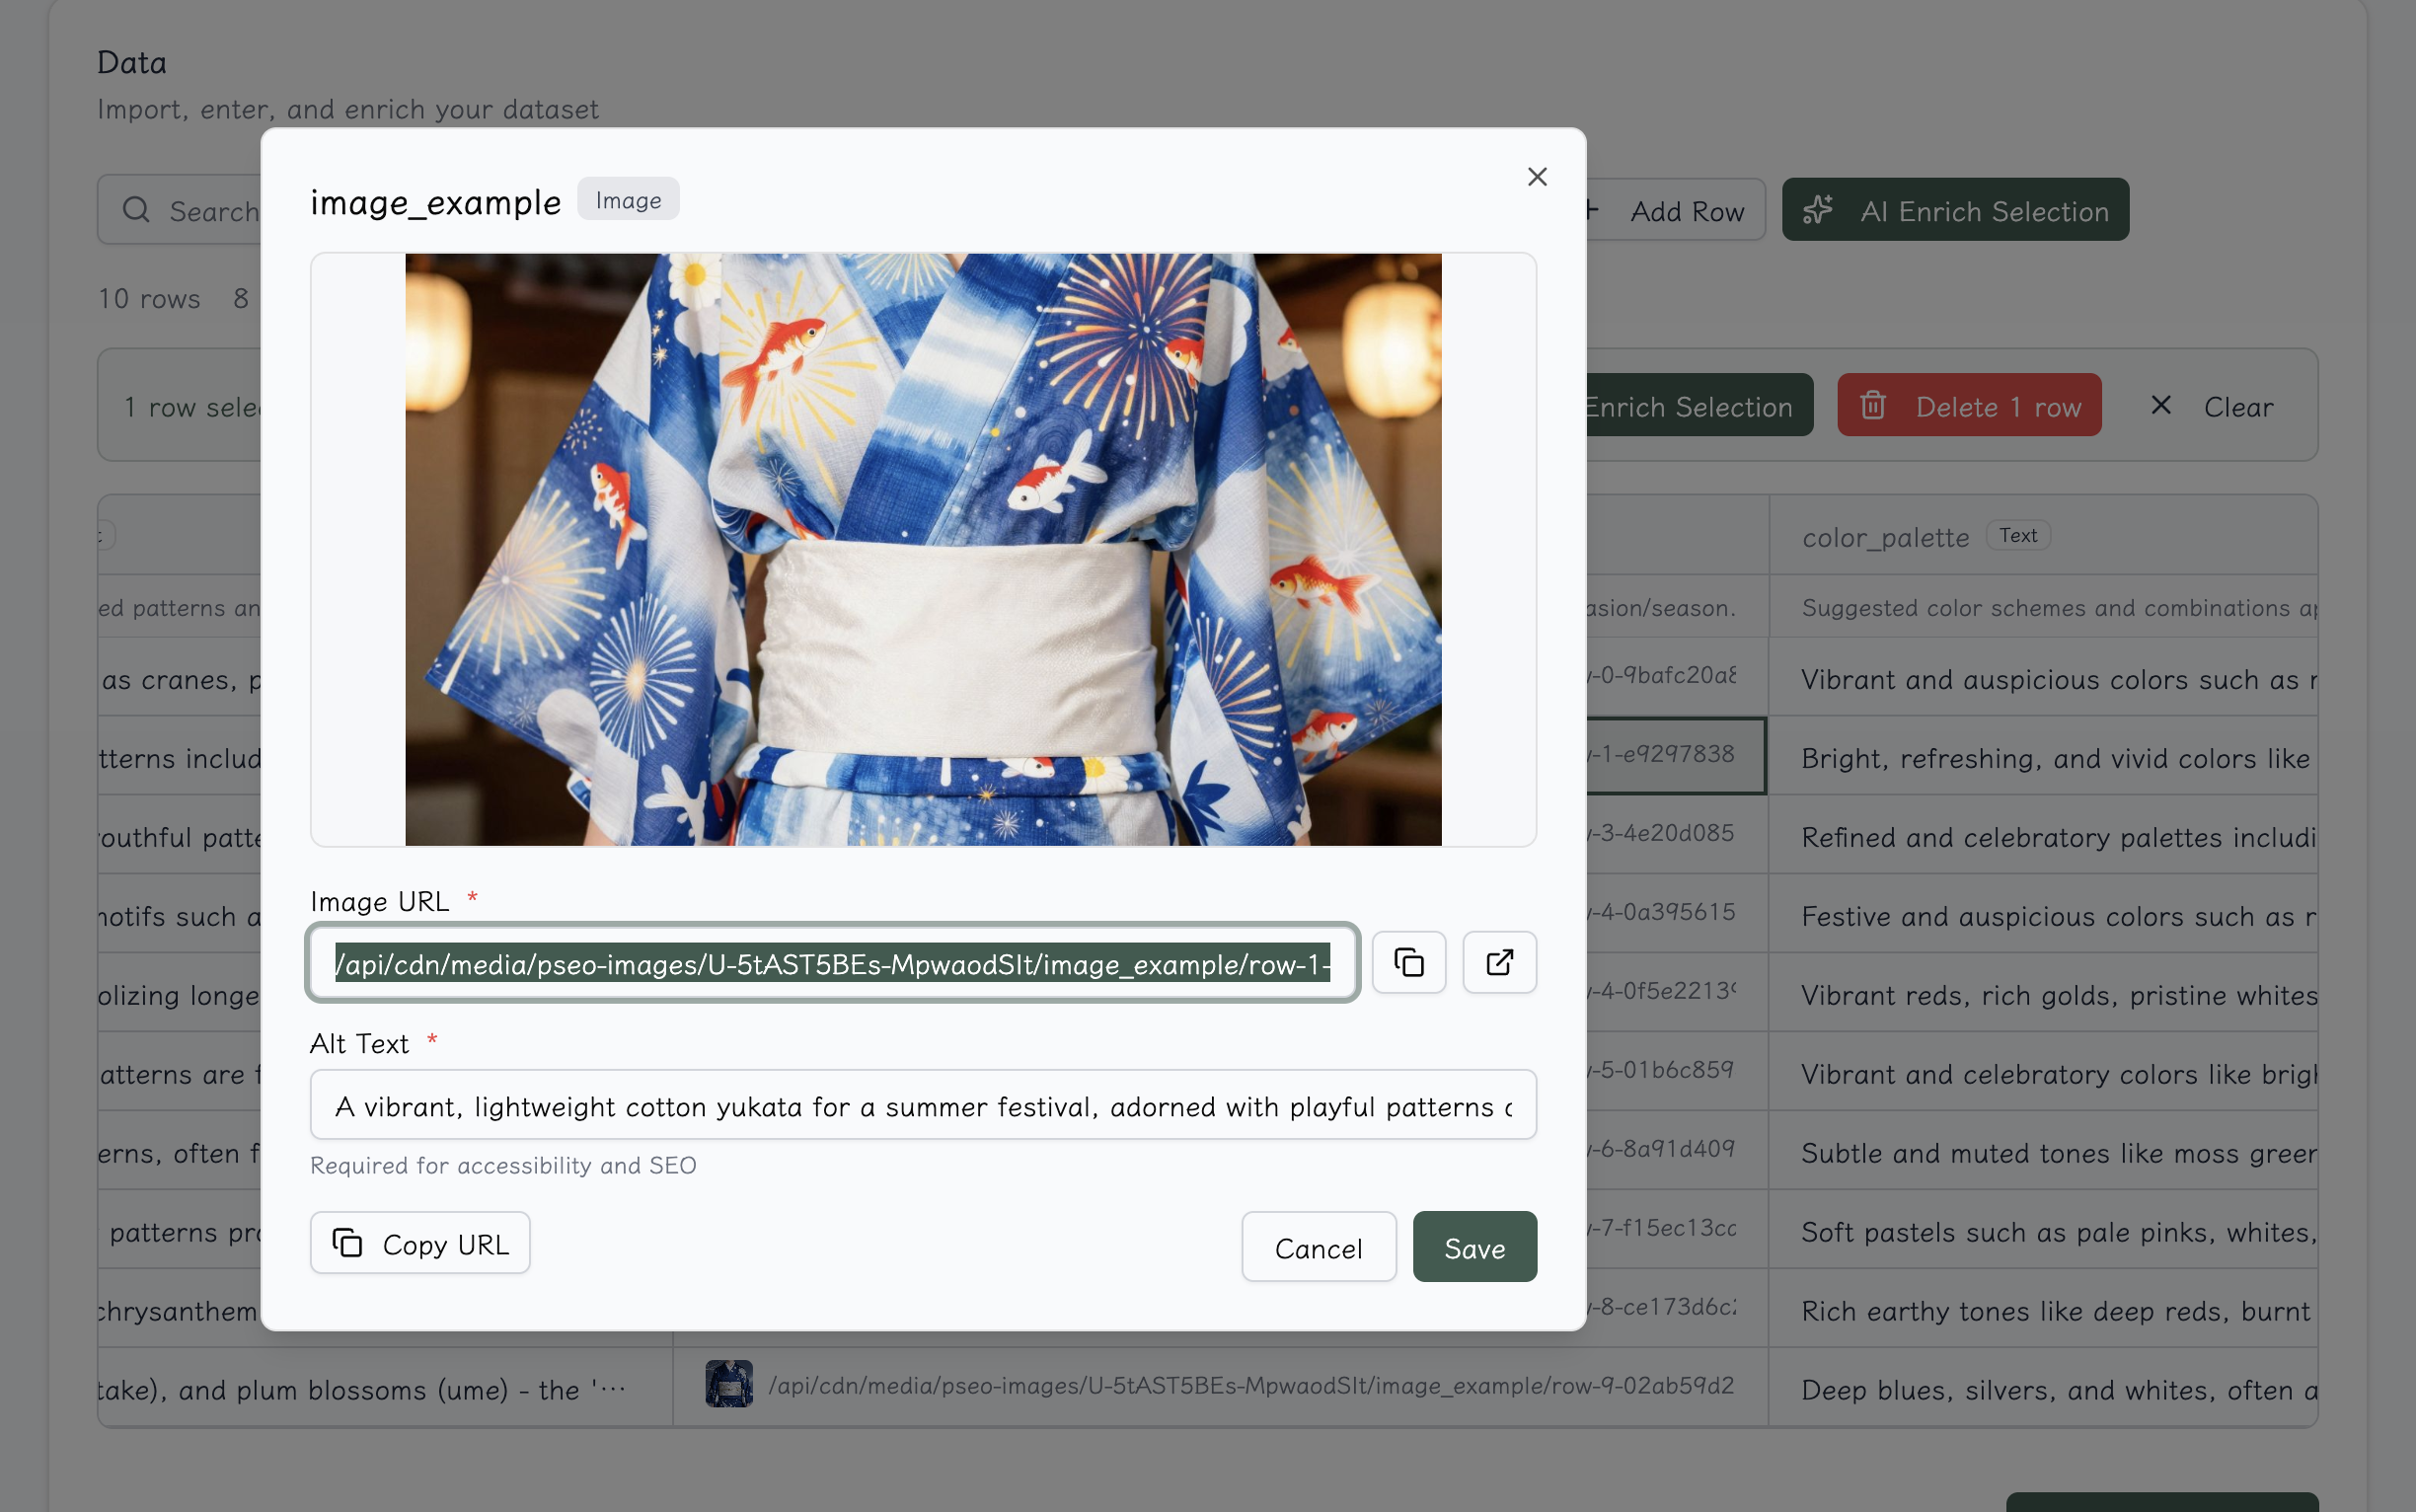This screenshot has height=1512, width=2416.
Task: Click the search magnifier icon
Action: pos(136,210)
